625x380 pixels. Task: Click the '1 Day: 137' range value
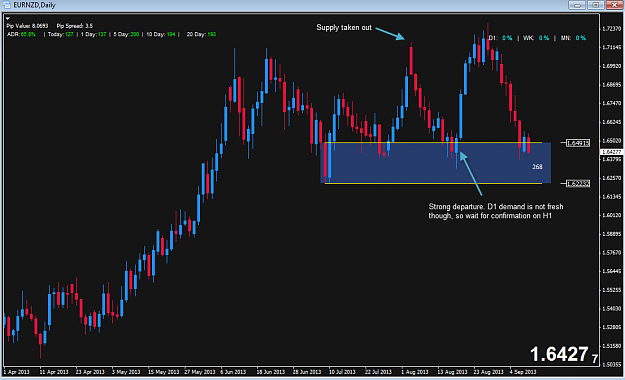coord(93,34)
